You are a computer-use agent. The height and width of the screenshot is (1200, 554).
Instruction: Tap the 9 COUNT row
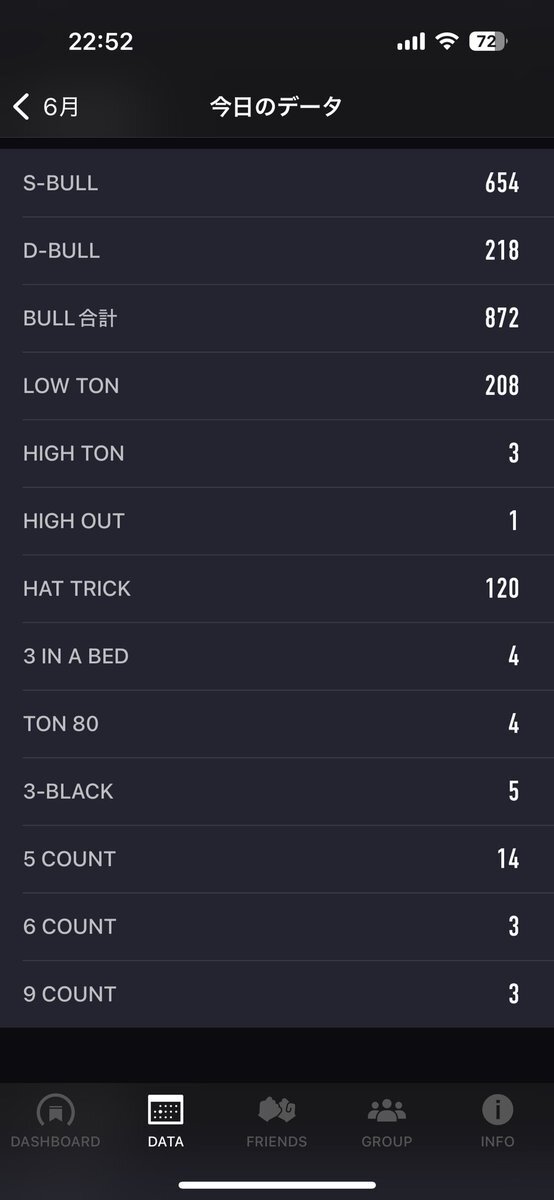pos(277,994)
